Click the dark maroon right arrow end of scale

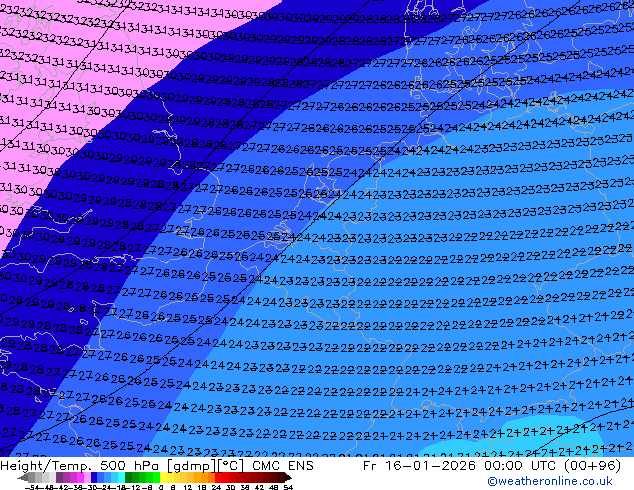click(x=287, y=477)
